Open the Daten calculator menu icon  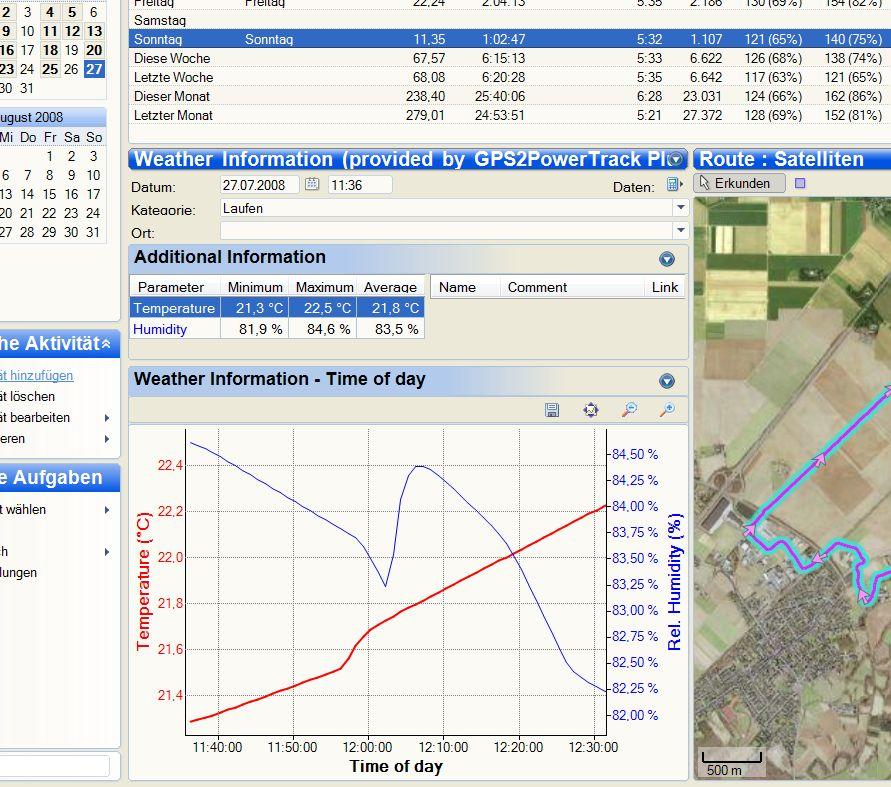point(674,184)
